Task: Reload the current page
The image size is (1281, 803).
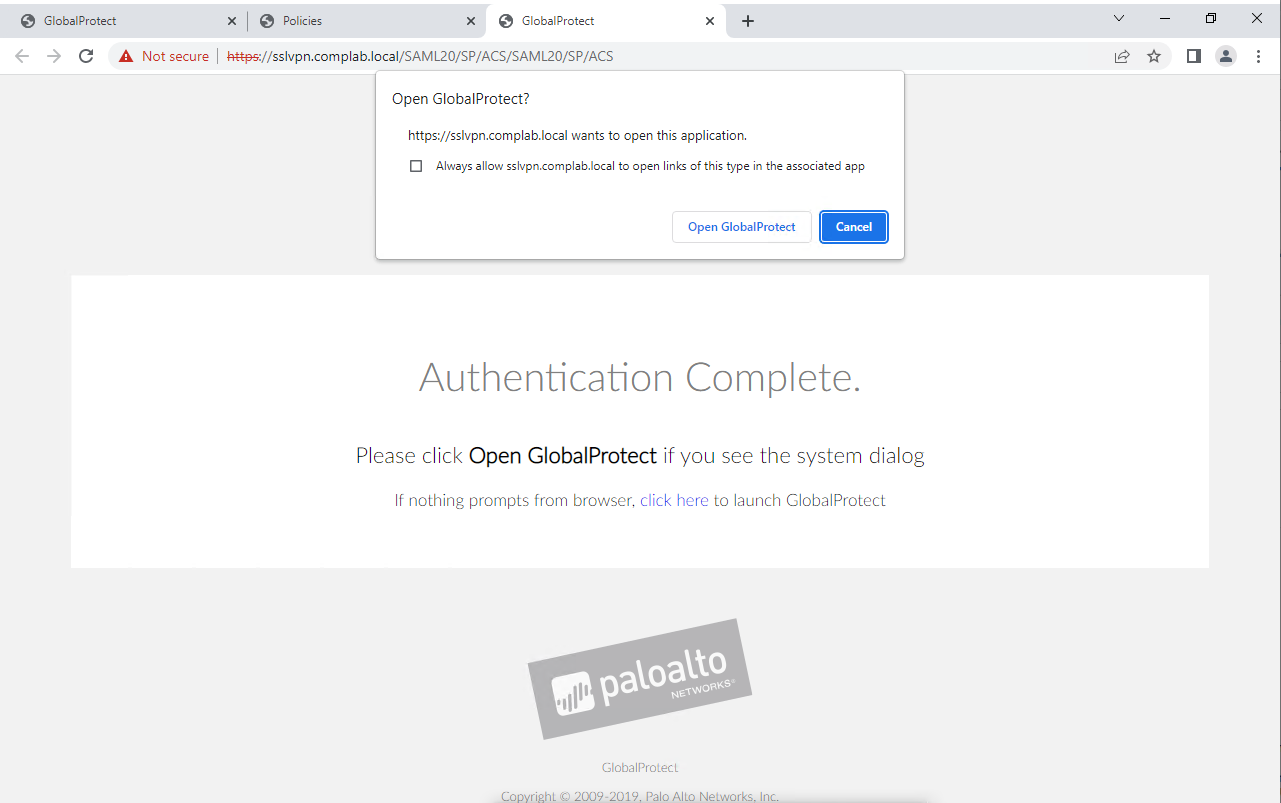Action: (x=85, y=56)
